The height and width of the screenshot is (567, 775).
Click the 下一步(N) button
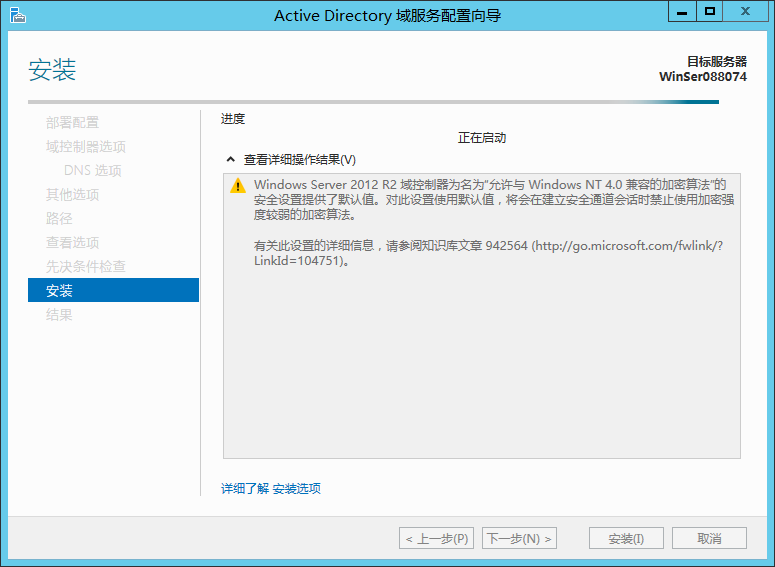(519, 538)
